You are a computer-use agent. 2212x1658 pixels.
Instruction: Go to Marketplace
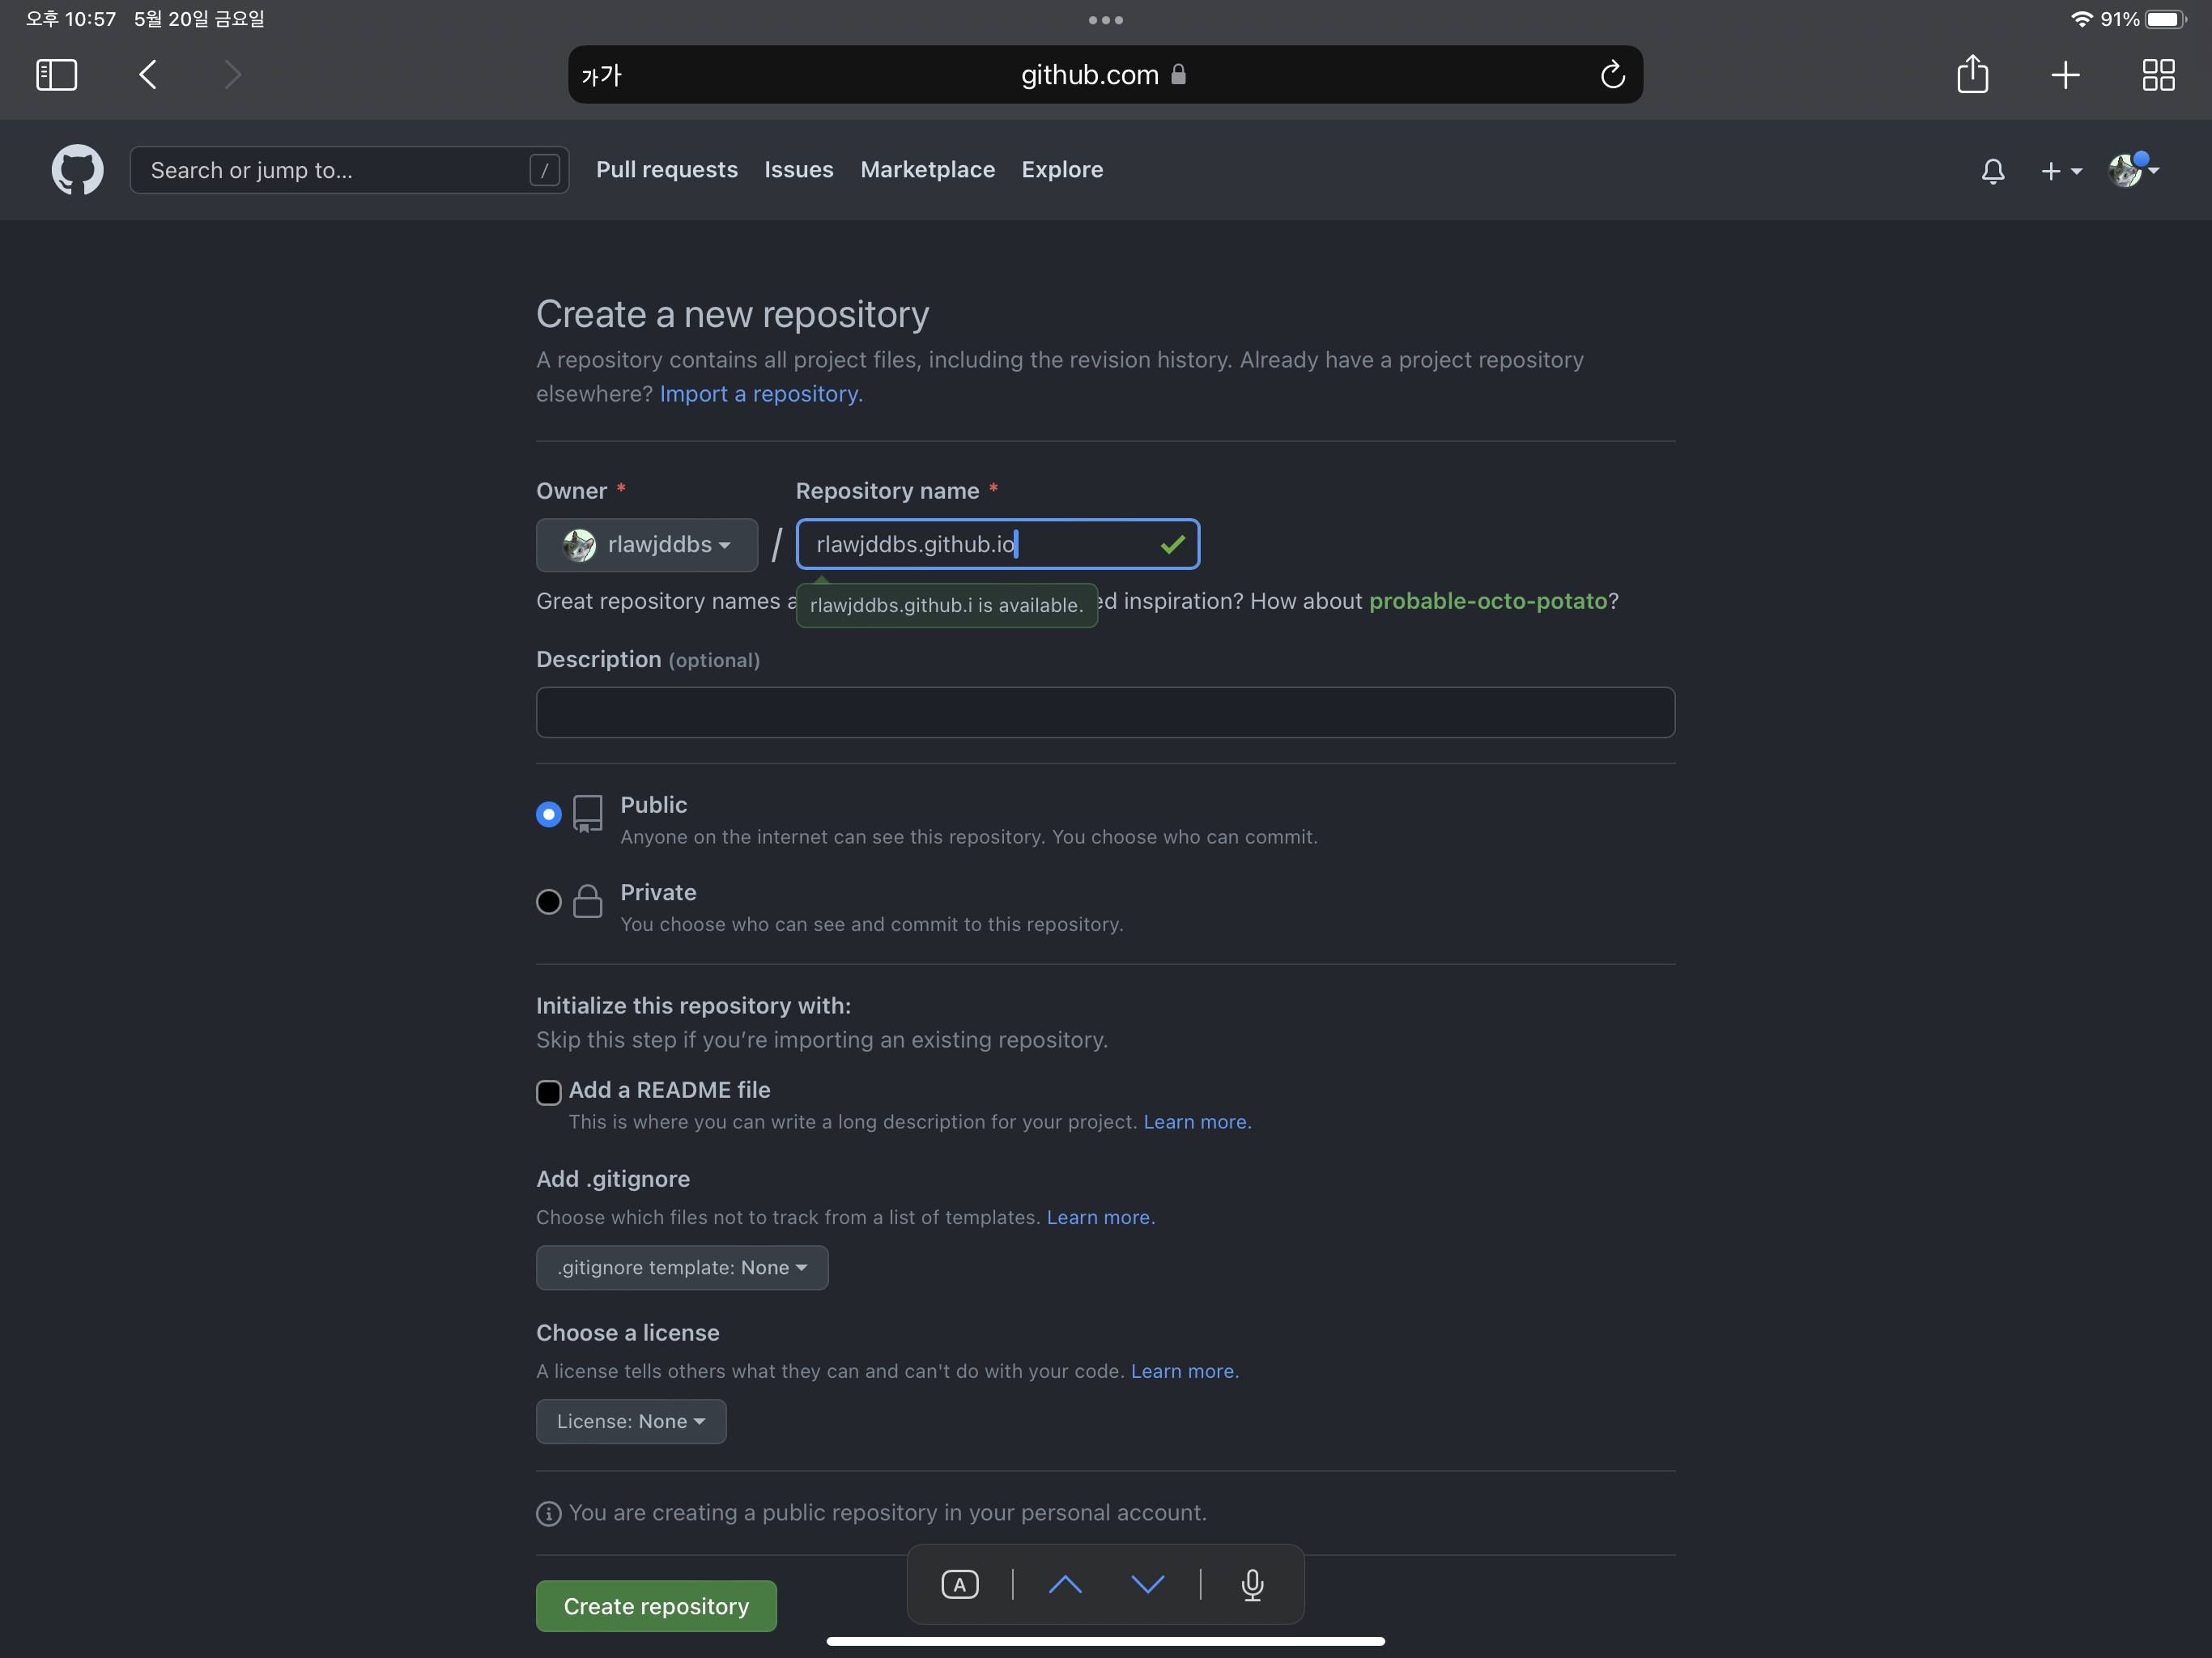click(x=928, y=170)
